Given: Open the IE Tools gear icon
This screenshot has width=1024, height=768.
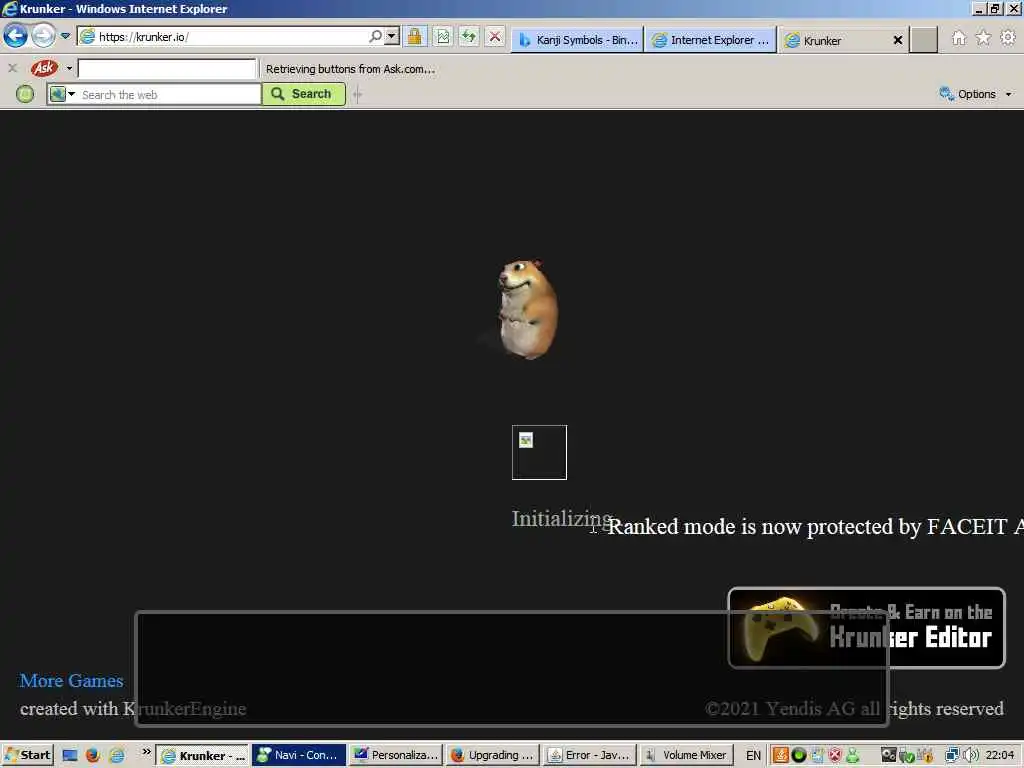Looking at the screenshot, I should 1008,38.
